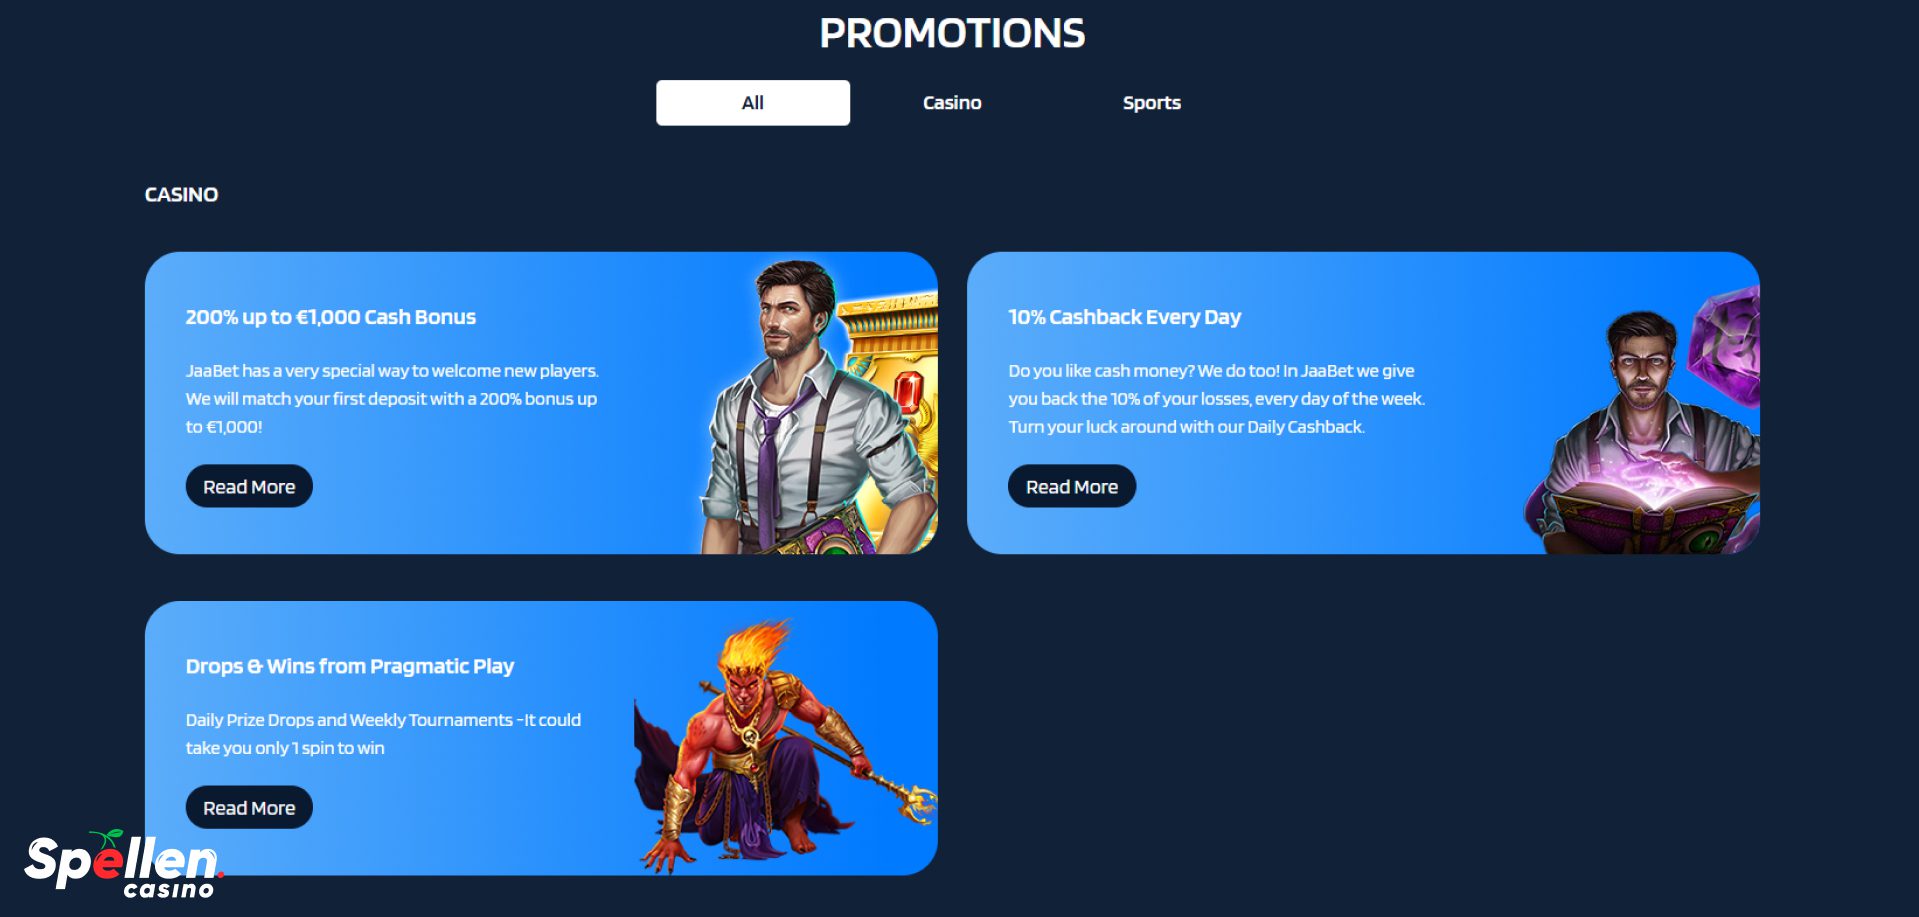Open the Sports promotions tab
The height and width of the screenshot is (917, 1919).
(1151, 103)
